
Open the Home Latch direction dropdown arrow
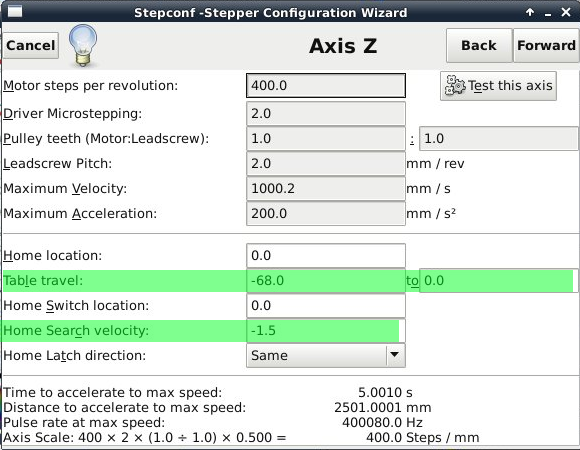click(x=395, y=355)
